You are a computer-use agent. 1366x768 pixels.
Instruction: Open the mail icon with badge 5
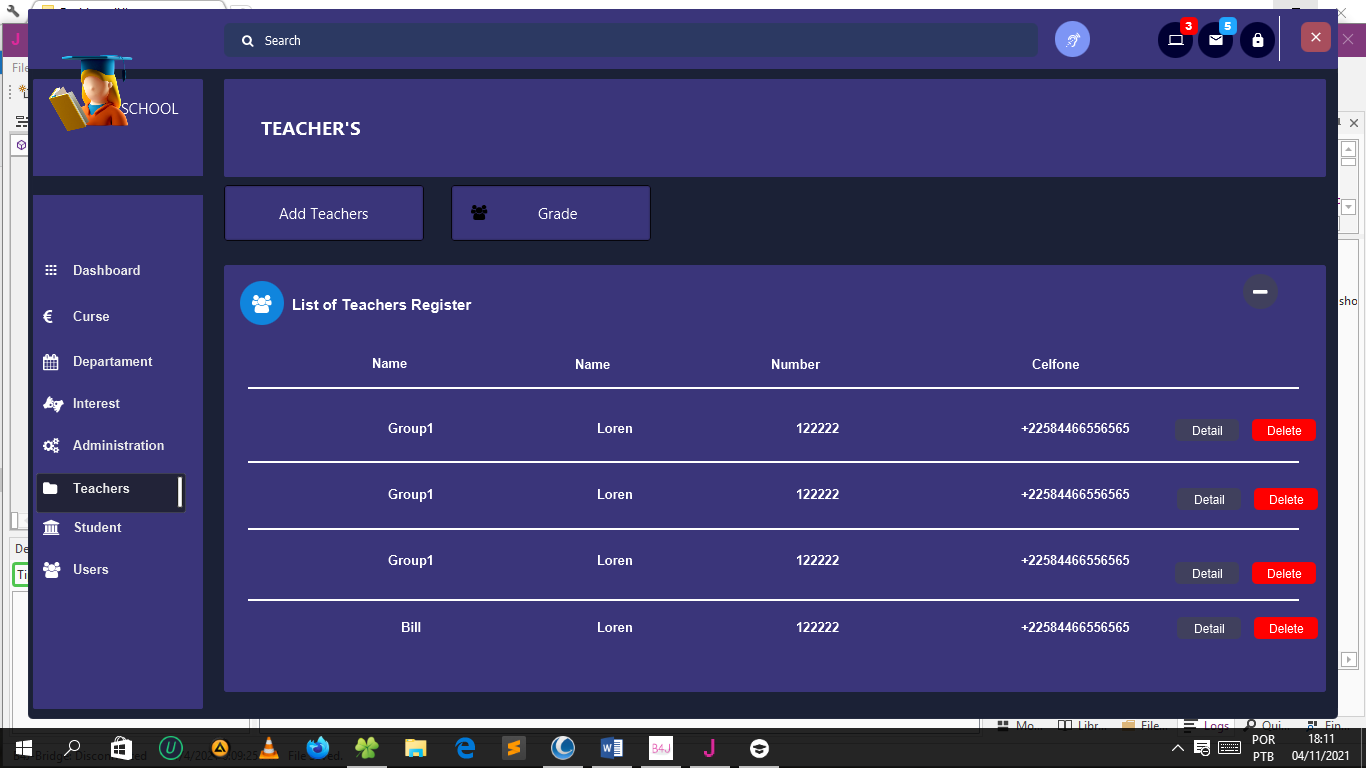1216,40
